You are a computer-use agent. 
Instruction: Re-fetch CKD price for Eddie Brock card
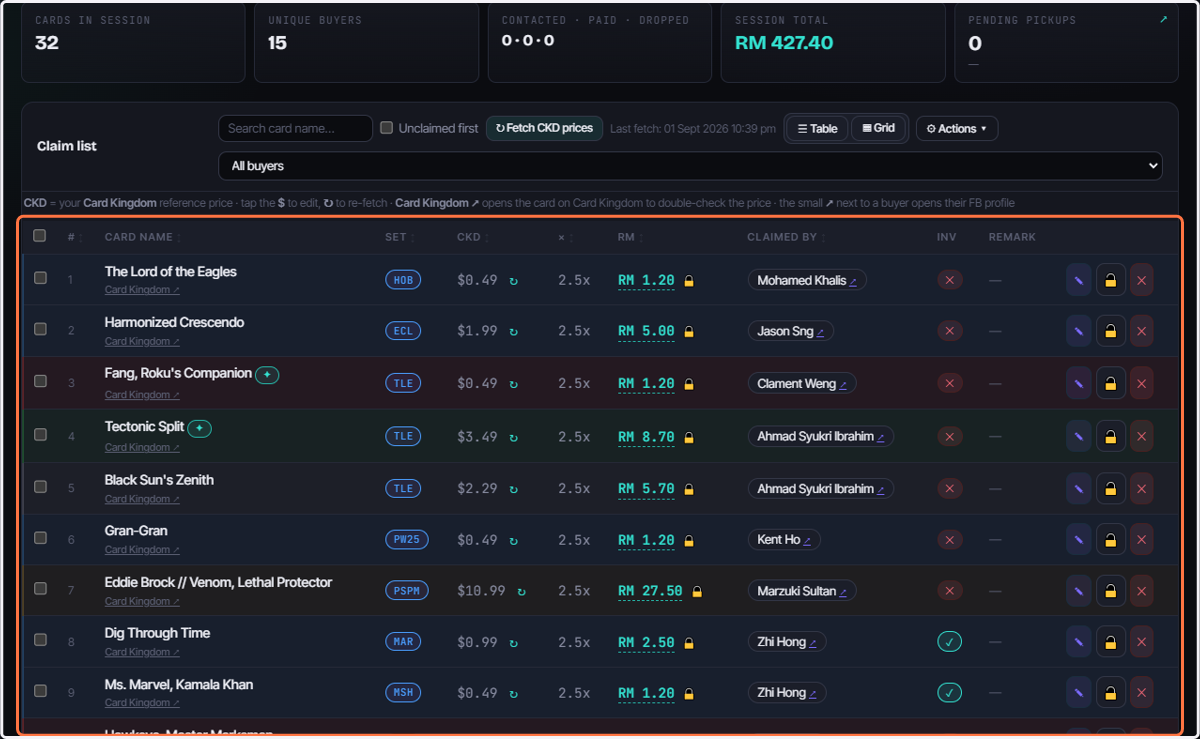point(521,591)
